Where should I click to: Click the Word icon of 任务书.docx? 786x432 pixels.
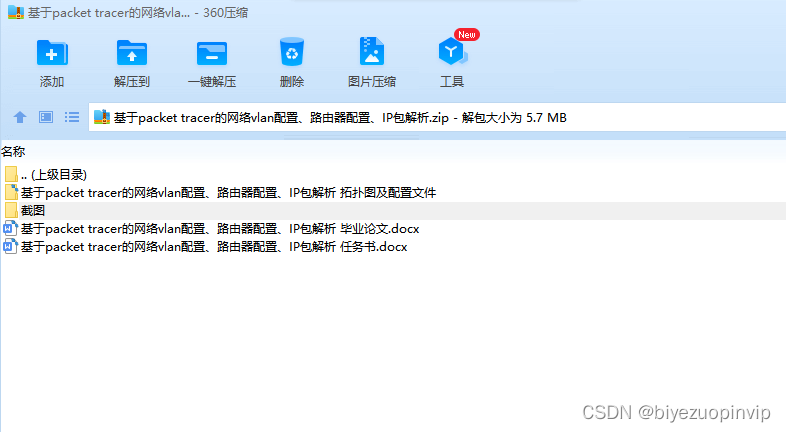coord(11,247)
